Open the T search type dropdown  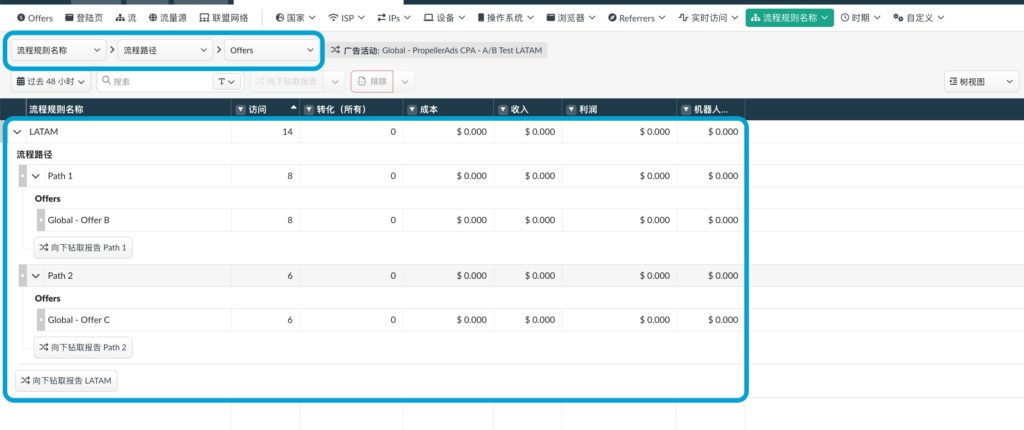pos(227,82)
